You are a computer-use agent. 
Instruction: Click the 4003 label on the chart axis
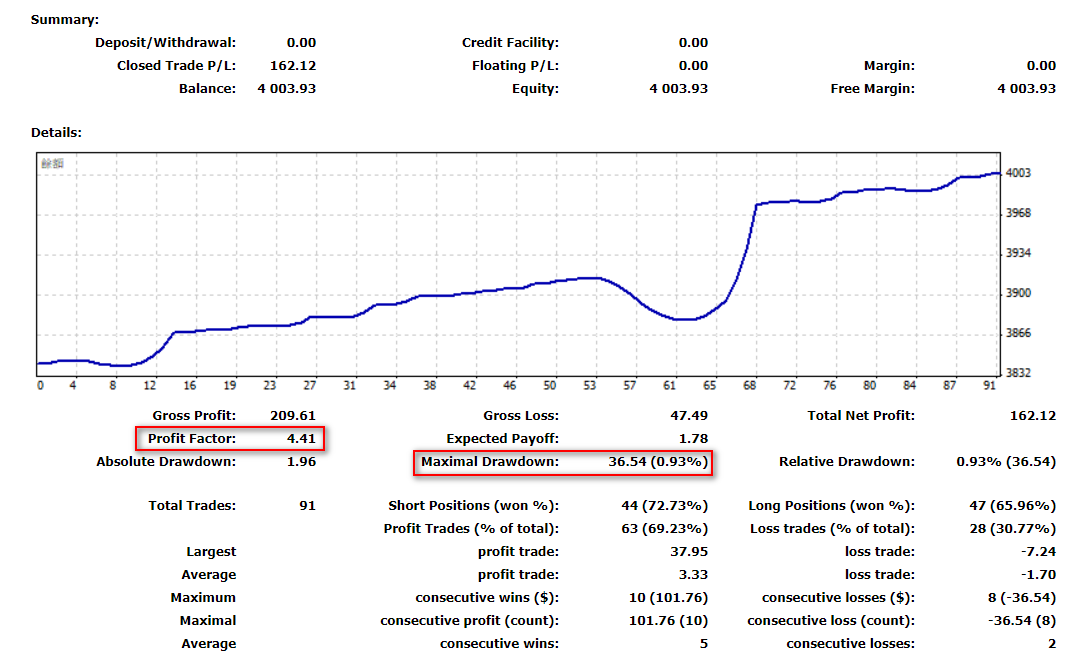[1018, 173]
